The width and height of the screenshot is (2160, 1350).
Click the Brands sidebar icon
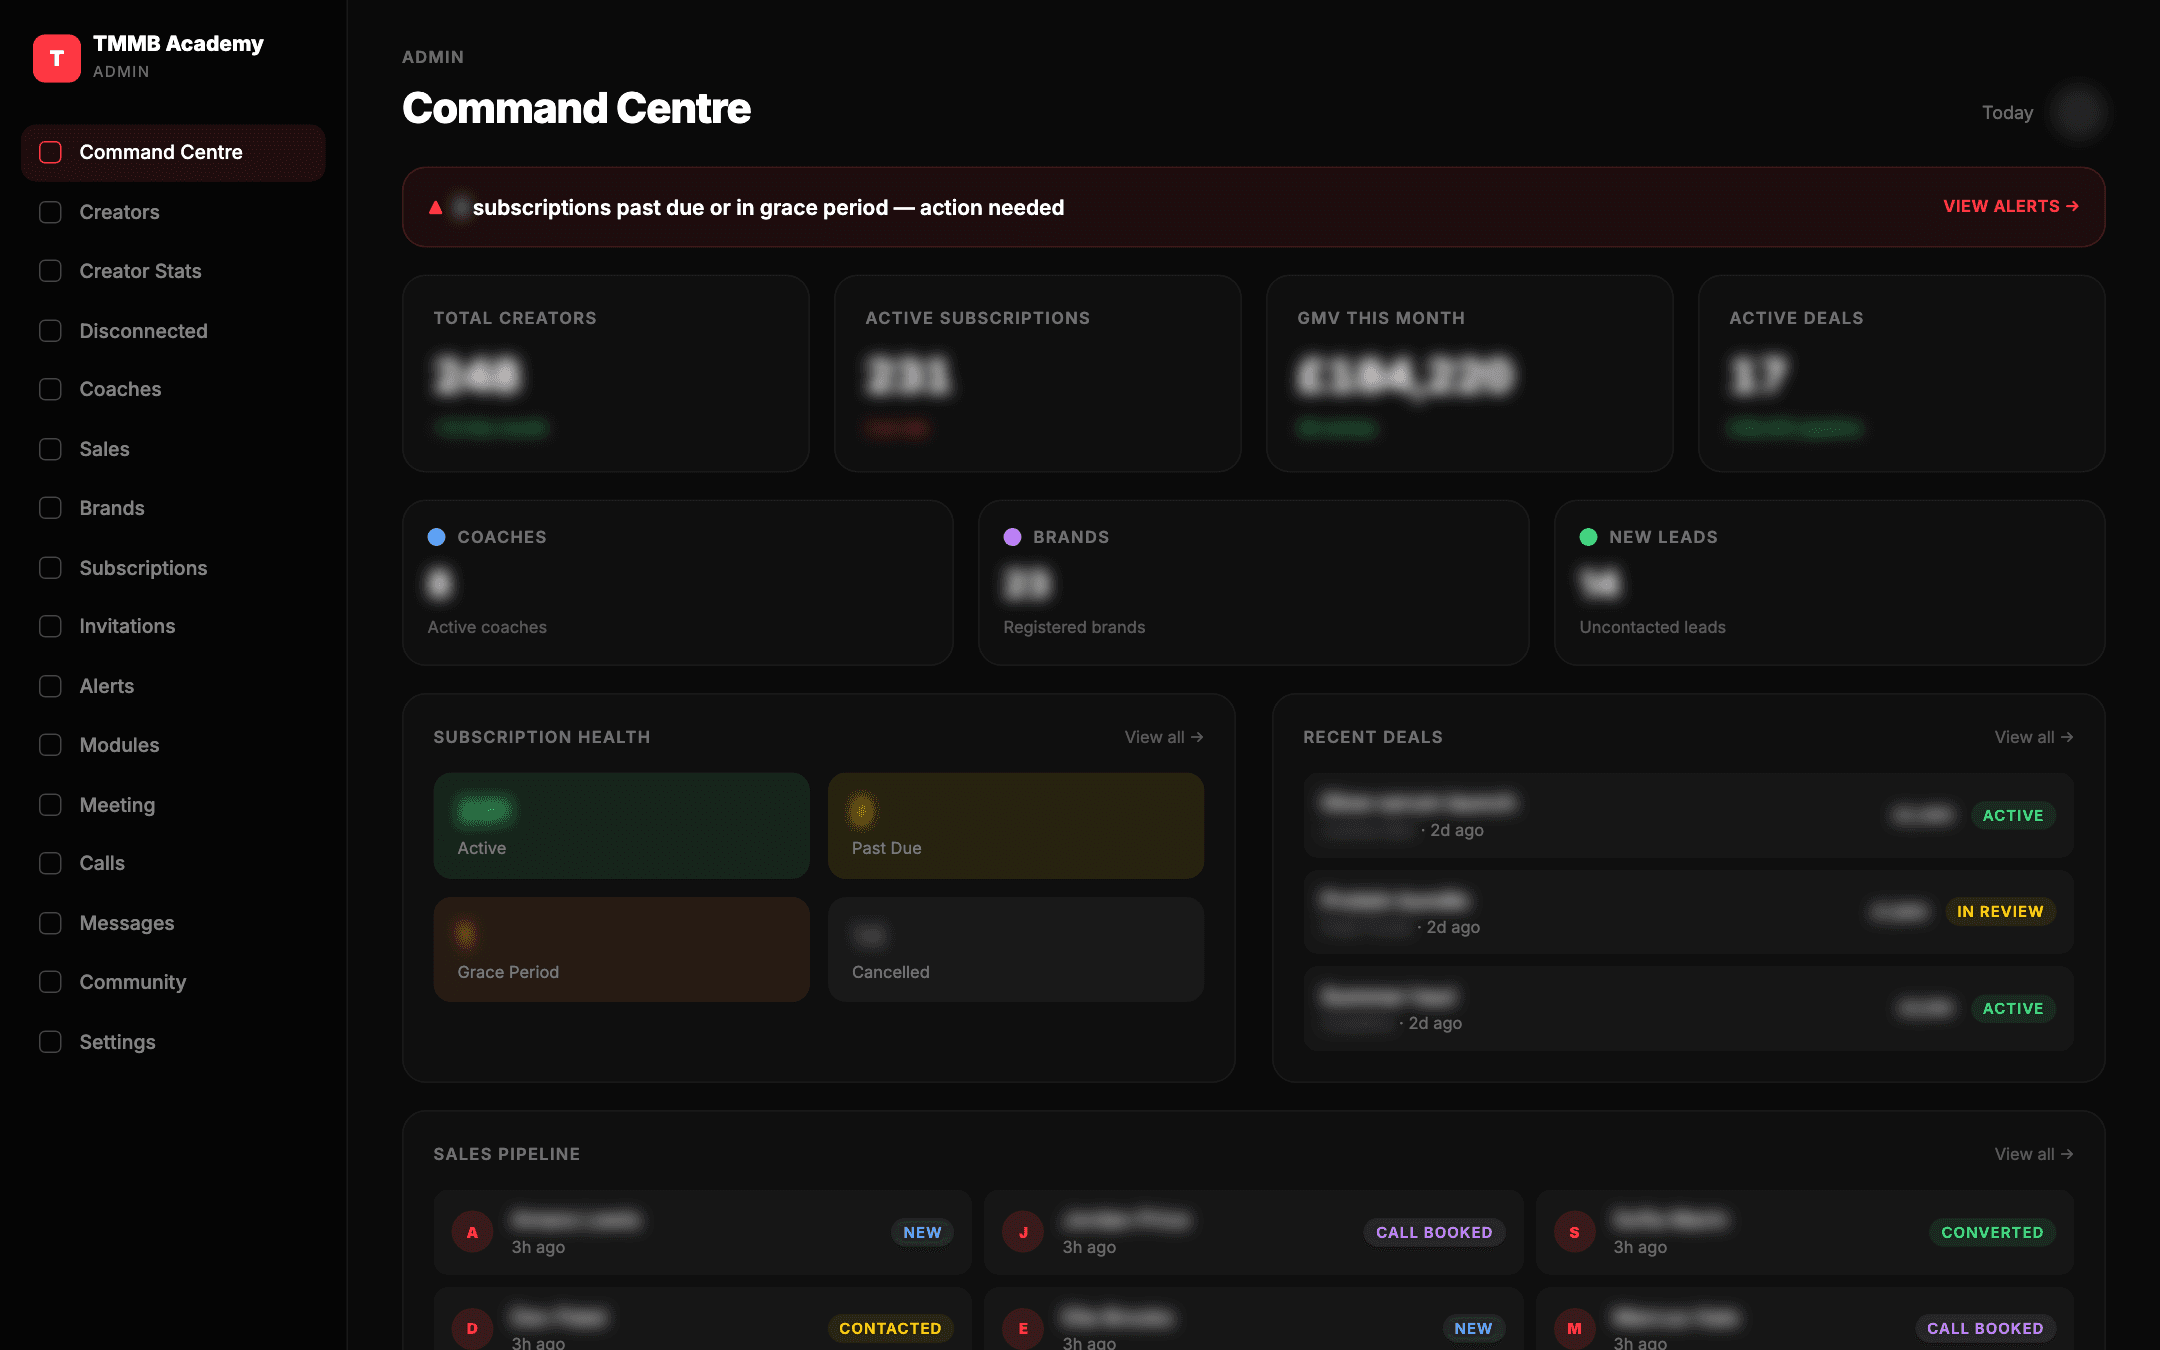tap(50, 508)
